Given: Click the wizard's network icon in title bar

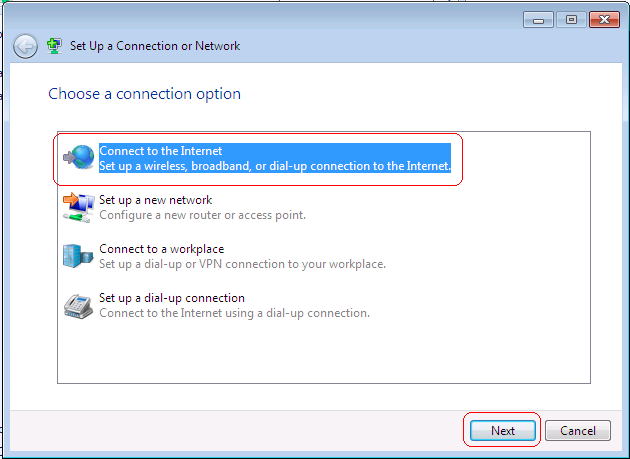Looking at the screenshot, I should pyautogui.click(x=55, y=45).
